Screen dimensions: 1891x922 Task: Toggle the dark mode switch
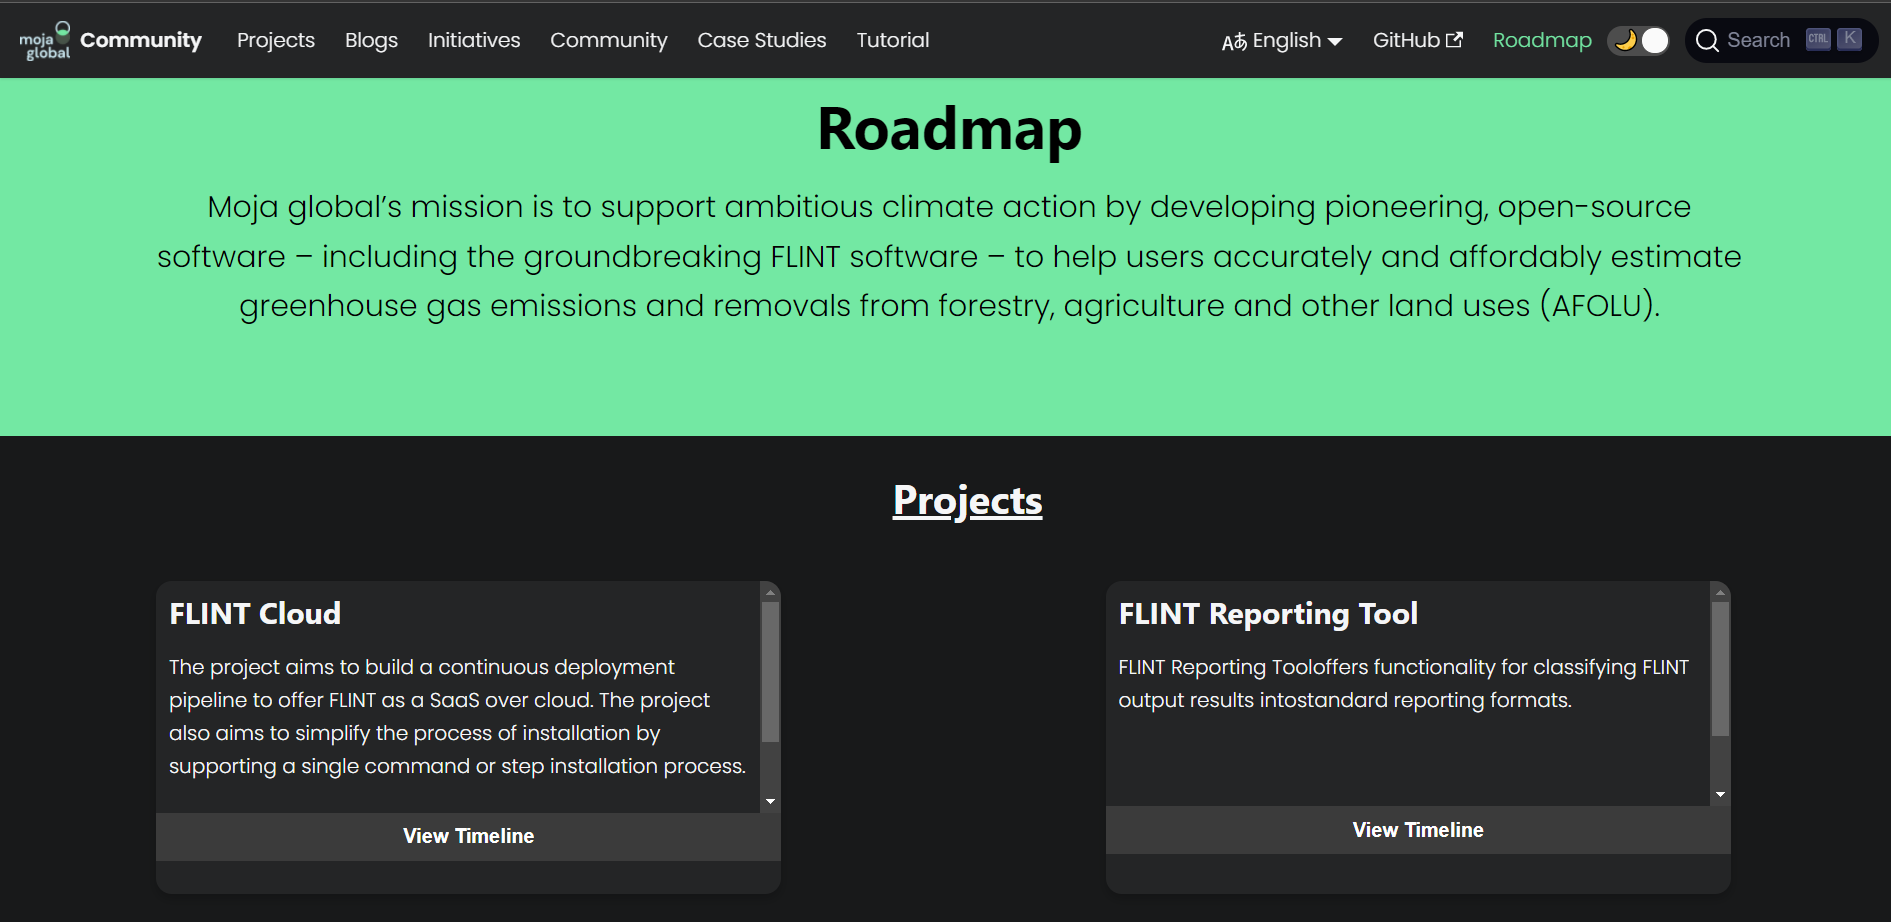pos(1638,40)
